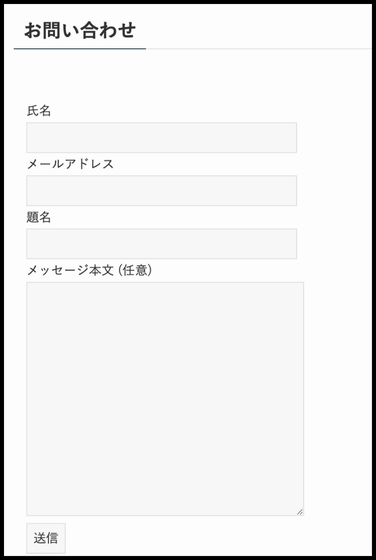Click the 題名 label text
The height and width of the screenshot is (560, 376).
(x=39, y=217)
